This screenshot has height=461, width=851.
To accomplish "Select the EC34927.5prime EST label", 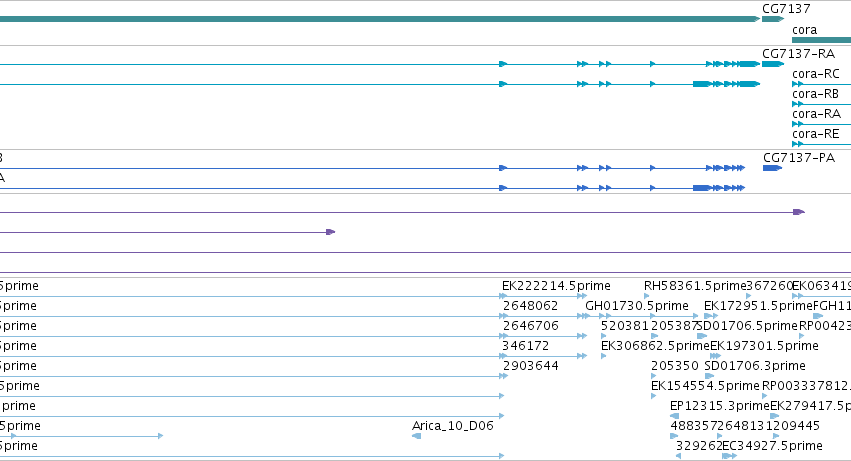I will 772,446.
